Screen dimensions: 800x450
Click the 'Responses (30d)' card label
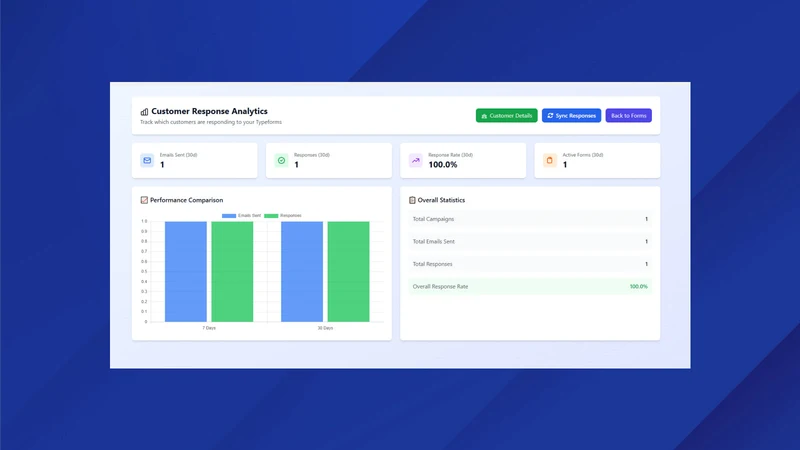pyautogui.click(x=312, y=155)
